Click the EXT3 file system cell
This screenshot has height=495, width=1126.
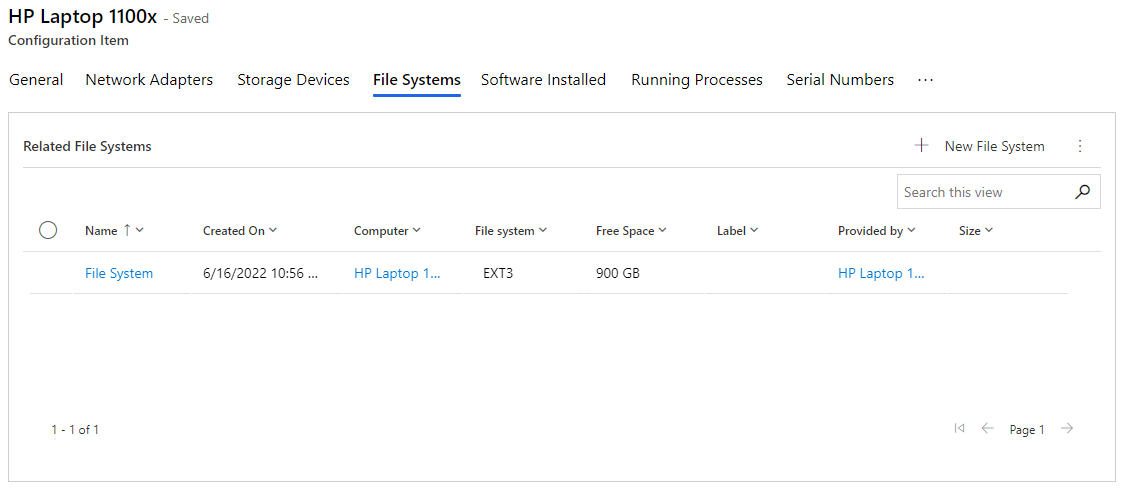498,273
